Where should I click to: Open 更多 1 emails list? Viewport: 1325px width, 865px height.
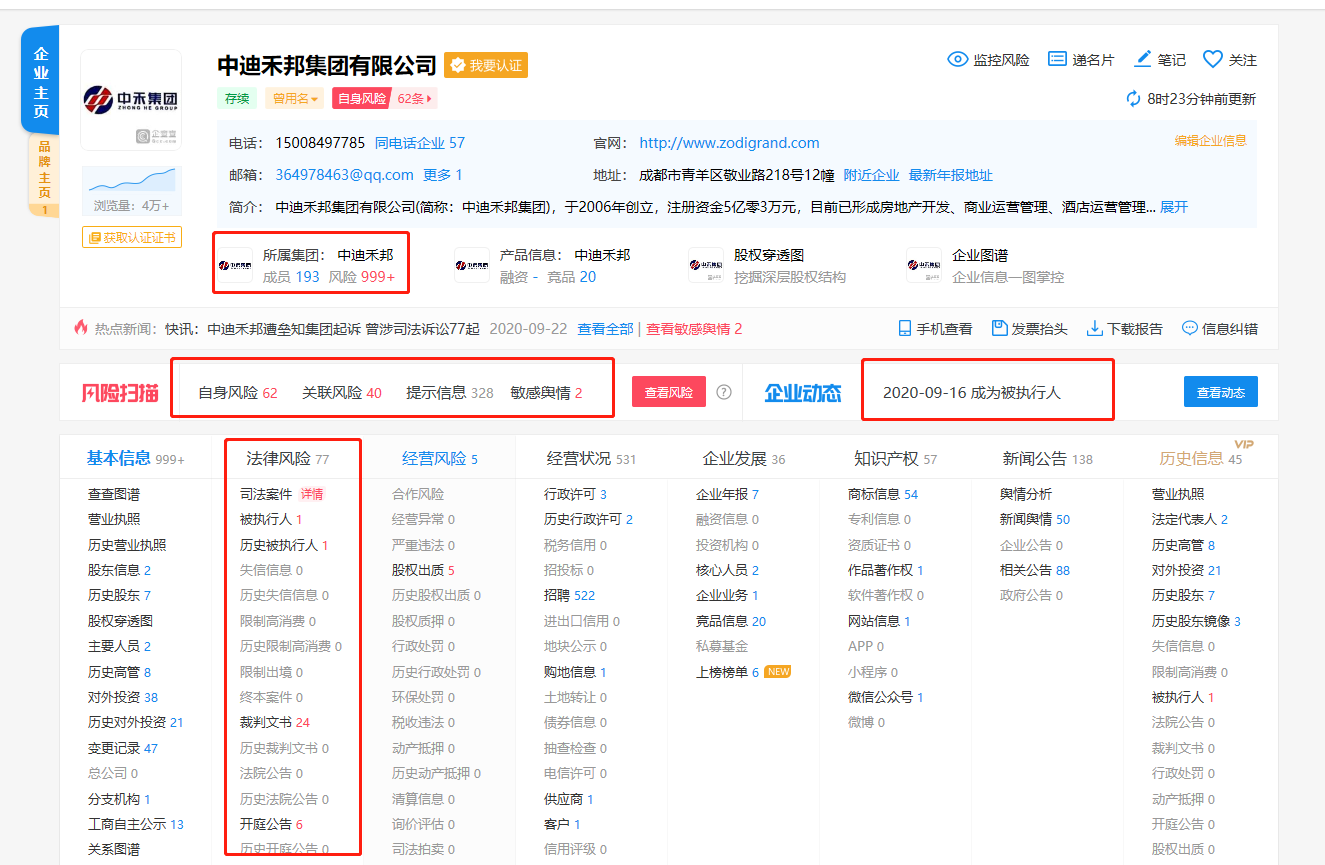(x=443, y=175)
